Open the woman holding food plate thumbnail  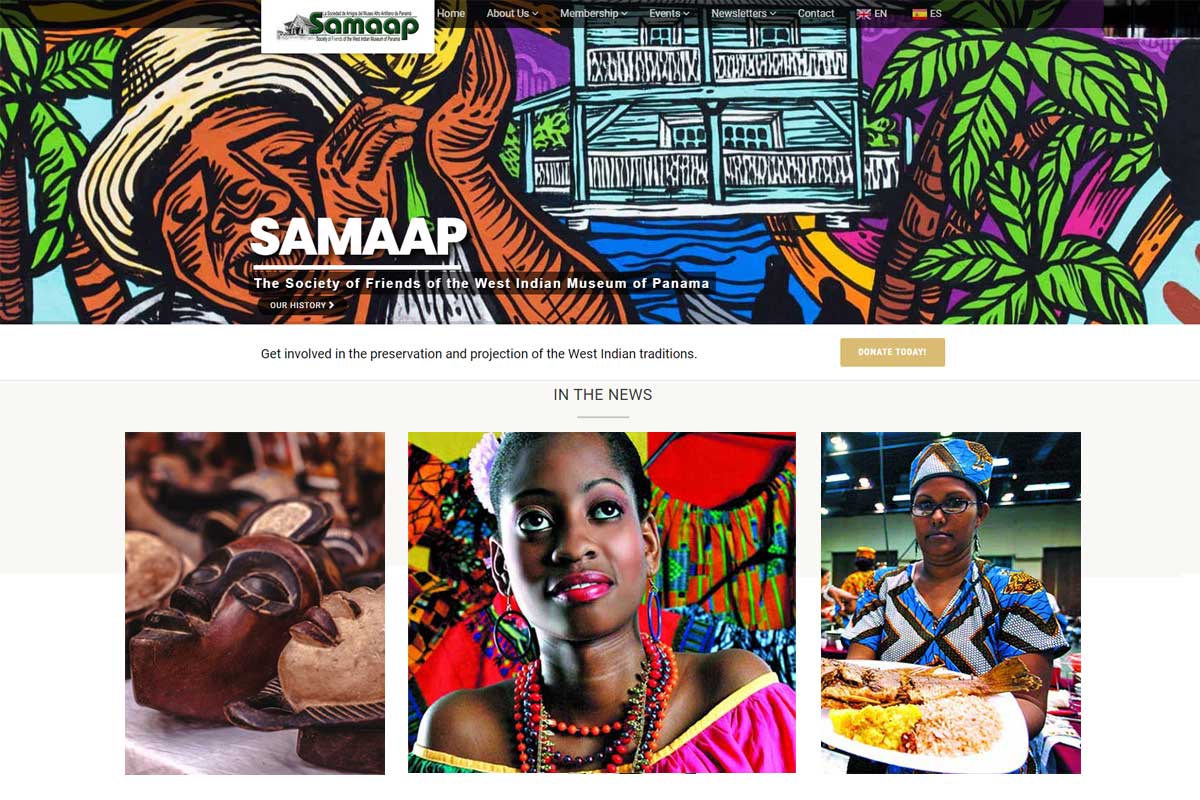click(x=951, y=603)
